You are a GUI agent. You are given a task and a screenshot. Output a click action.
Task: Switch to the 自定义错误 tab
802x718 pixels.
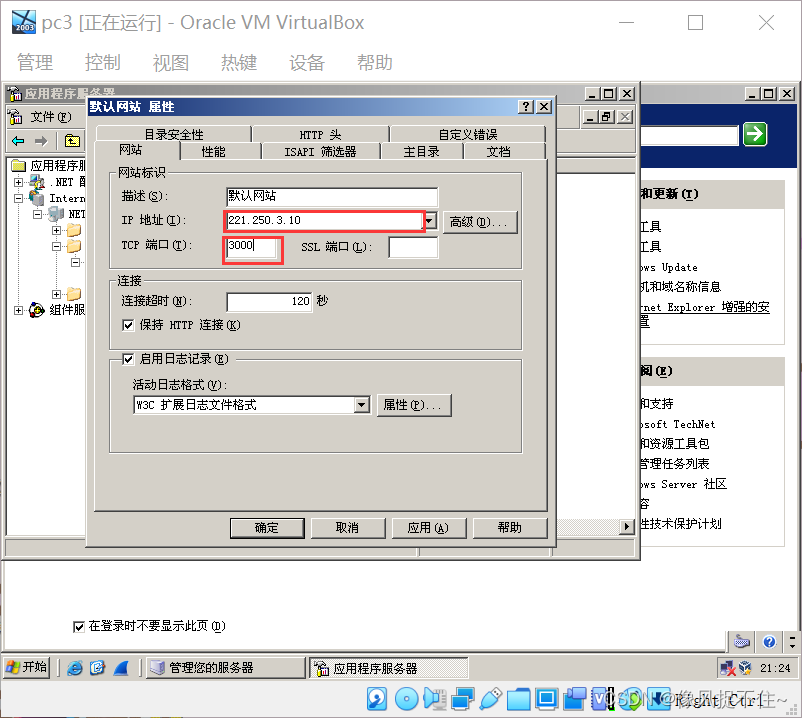pos(467,134)
